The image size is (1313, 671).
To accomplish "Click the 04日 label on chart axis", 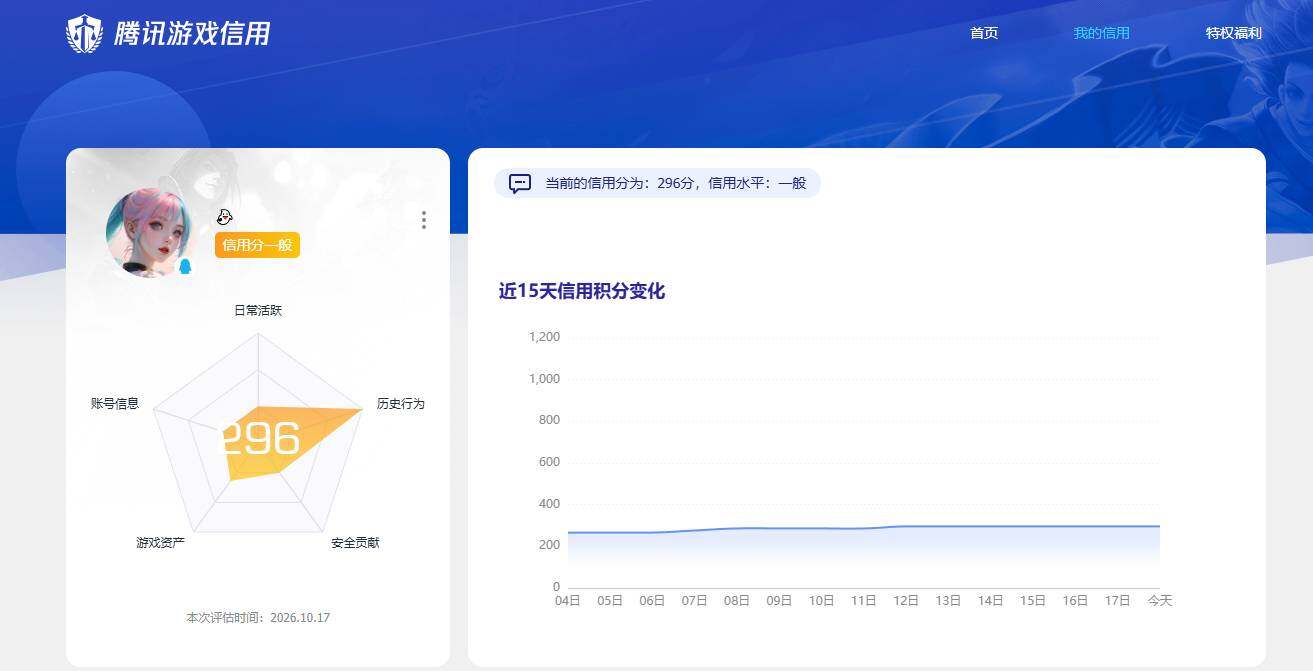I will click(568, 601).
